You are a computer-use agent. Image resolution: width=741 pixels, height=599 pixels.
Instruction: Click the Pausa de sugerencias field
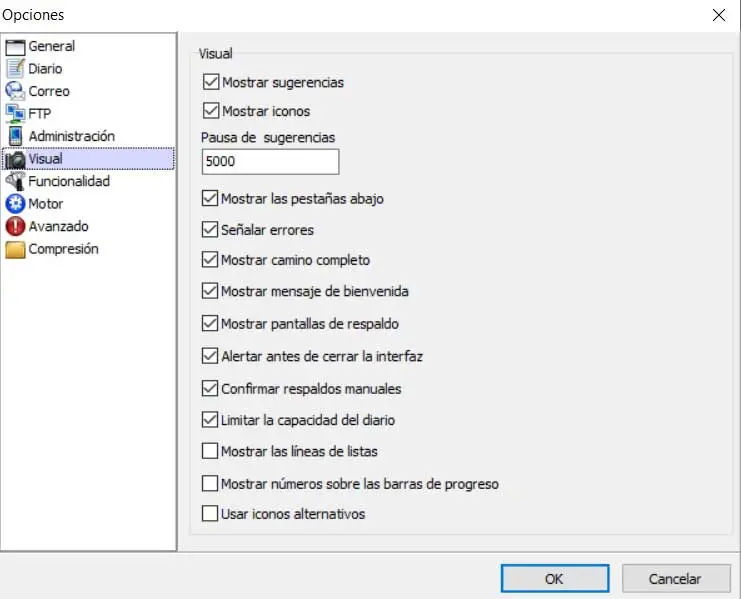(x=270, y=161)
